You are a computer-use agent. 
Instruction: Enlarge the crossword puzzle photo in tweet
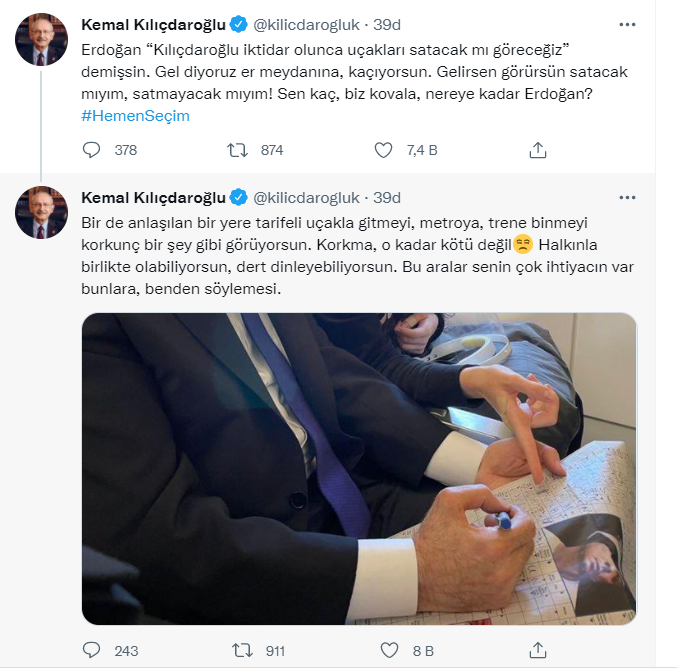coord(359,469)
